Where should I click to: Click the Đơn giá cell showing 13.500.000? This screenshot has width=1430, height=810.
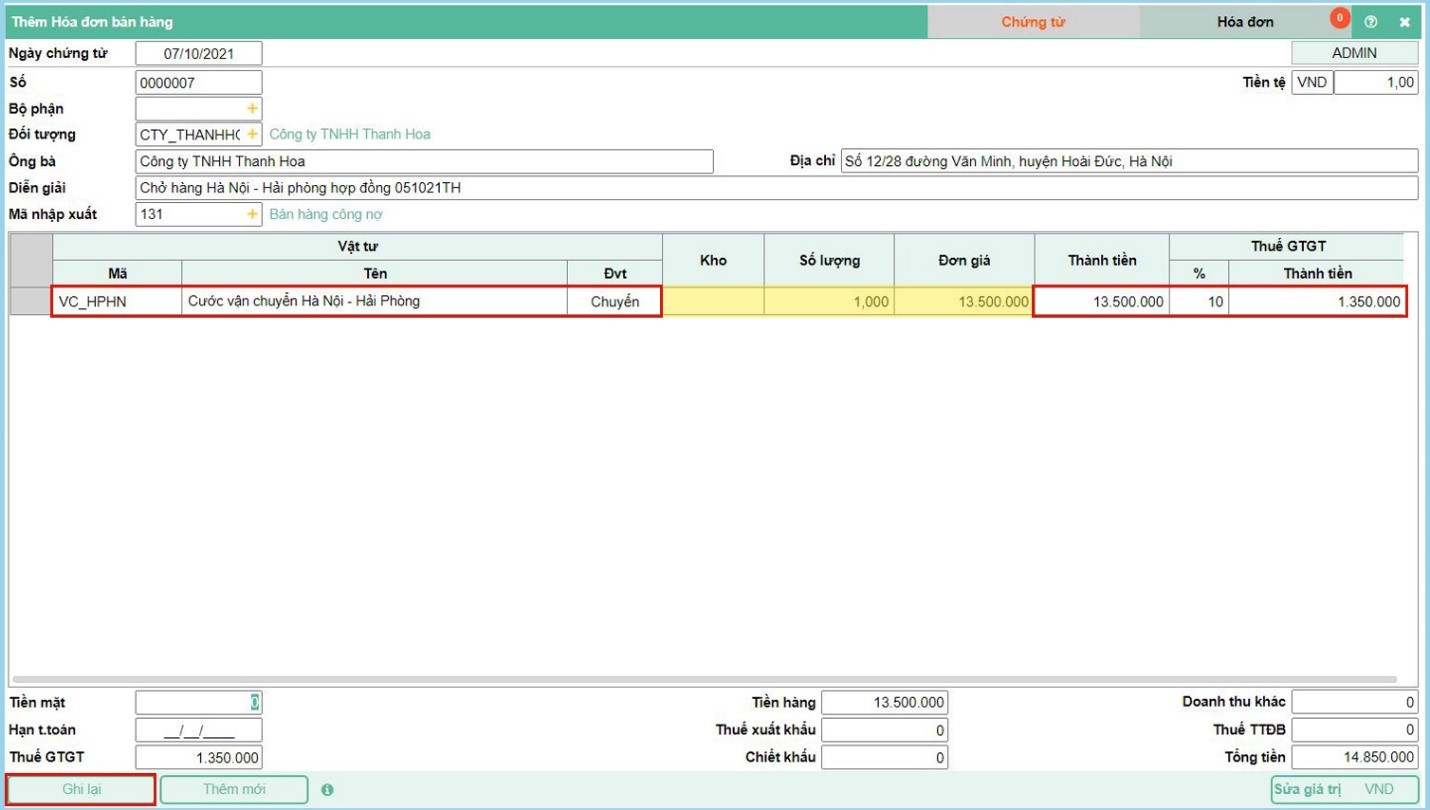pos(964,302)
